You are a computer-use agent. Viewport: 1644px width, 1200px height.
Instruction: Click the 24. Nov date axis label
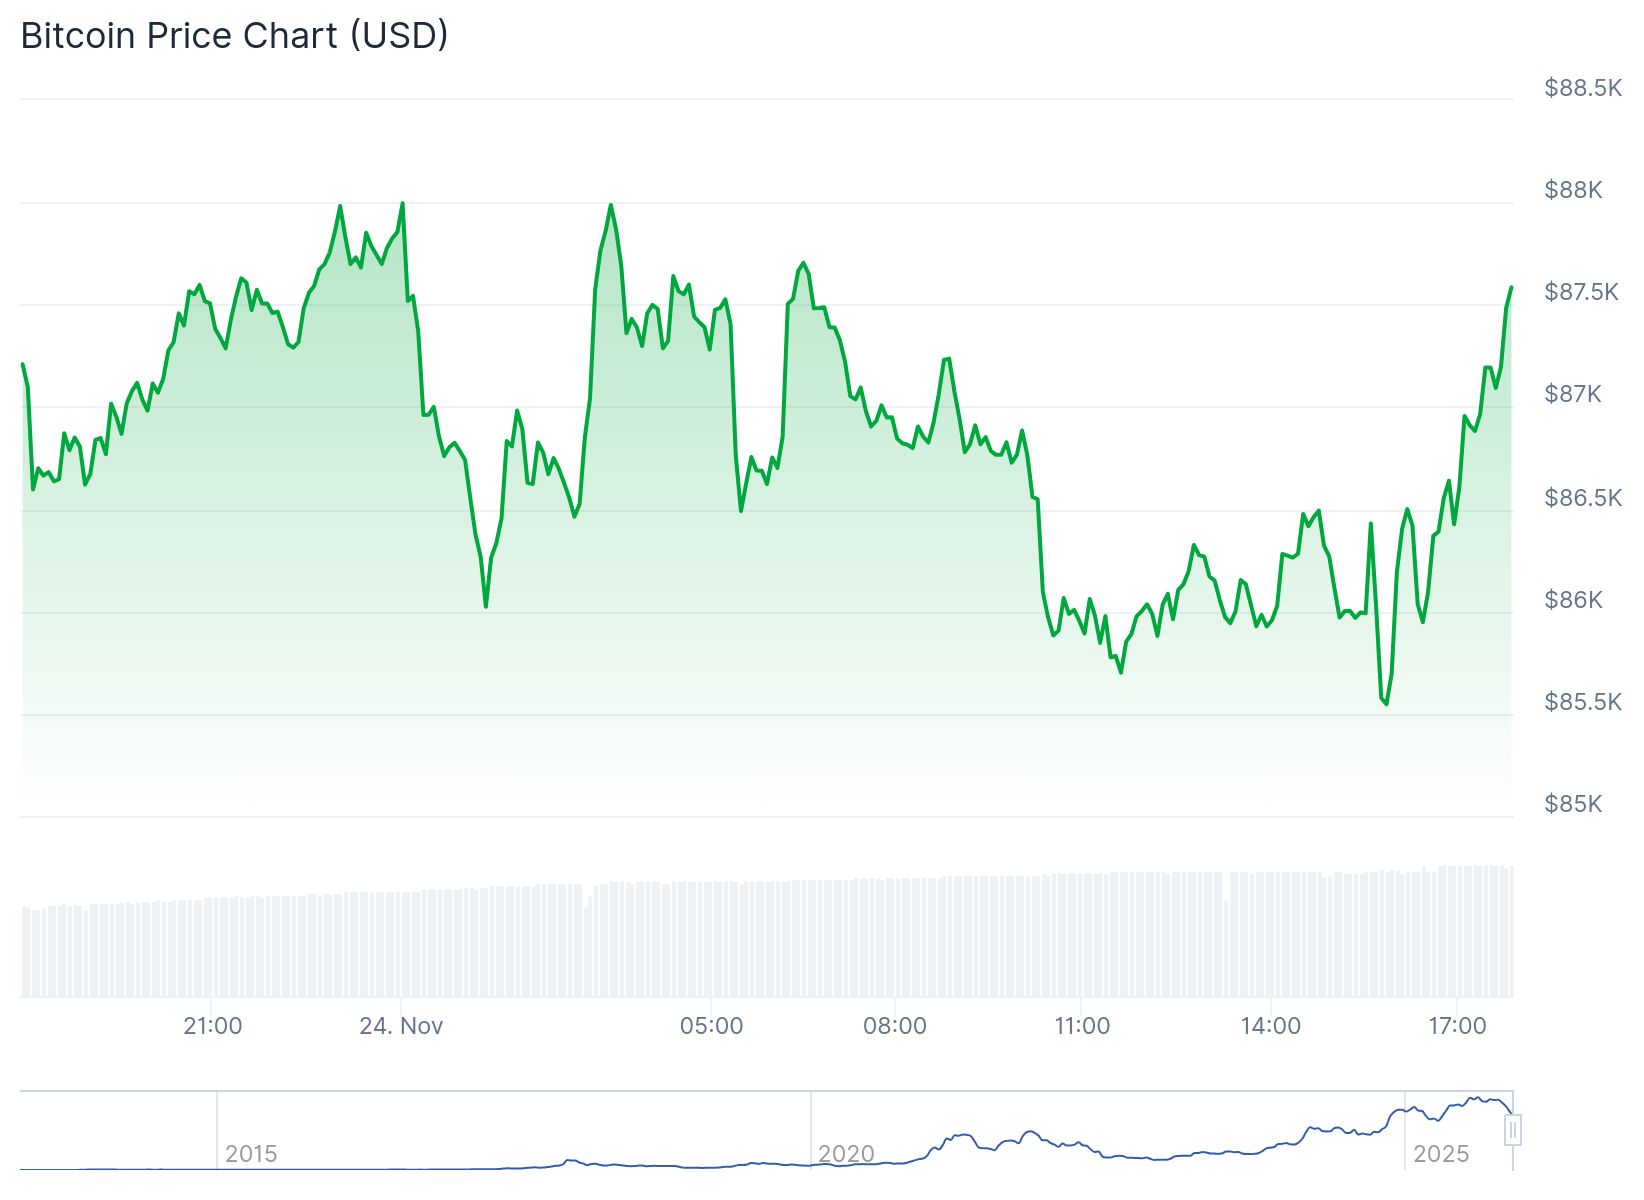pyautogui.click(x=401, y=1026)
